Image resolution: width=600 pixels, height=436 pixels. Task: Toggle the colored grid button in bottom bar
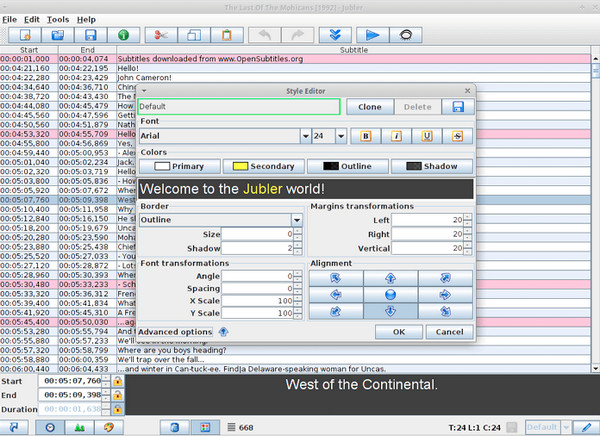tap(205, 427)
